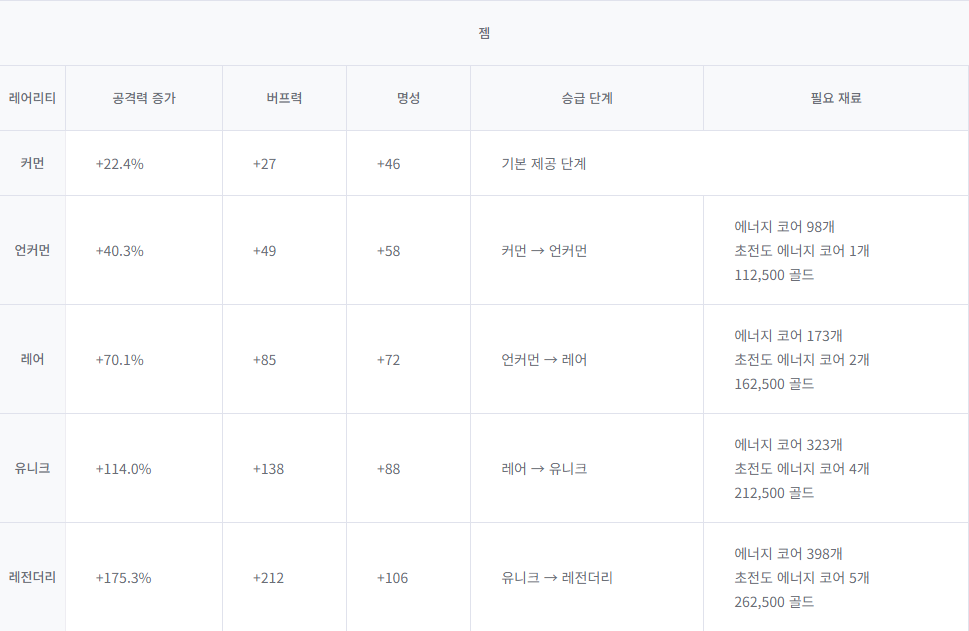Select the 명성 column header
Viewport: 969px width, 631px height.
[x=408, y=98]
